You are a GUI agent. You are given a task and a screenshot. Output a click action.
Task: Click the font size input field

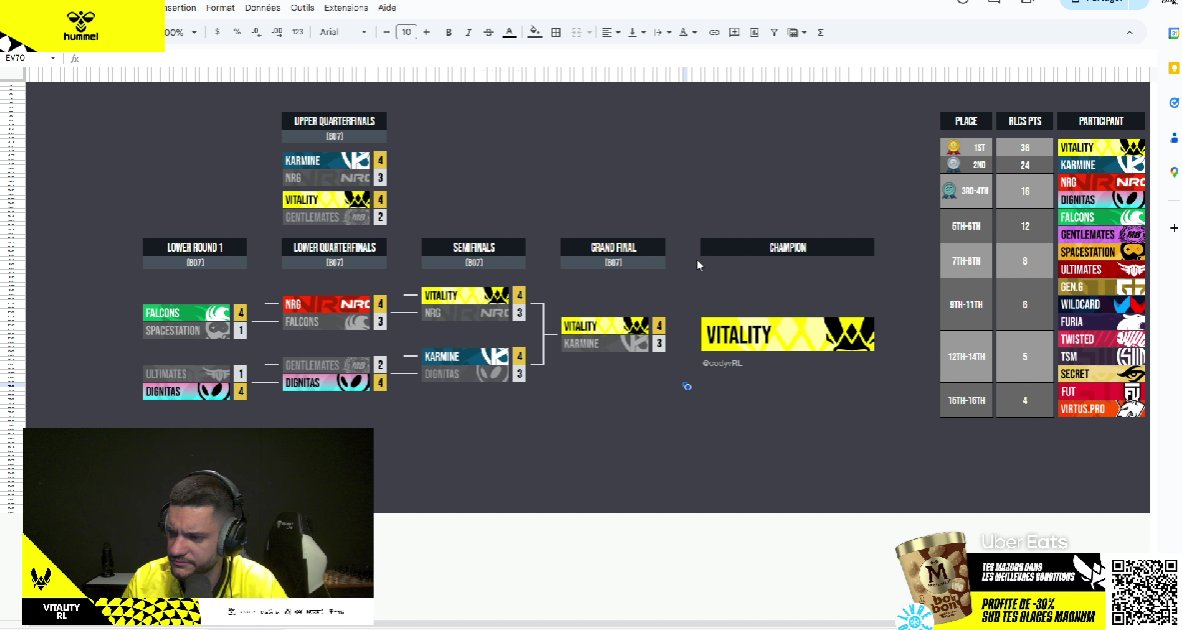point(406,32)
